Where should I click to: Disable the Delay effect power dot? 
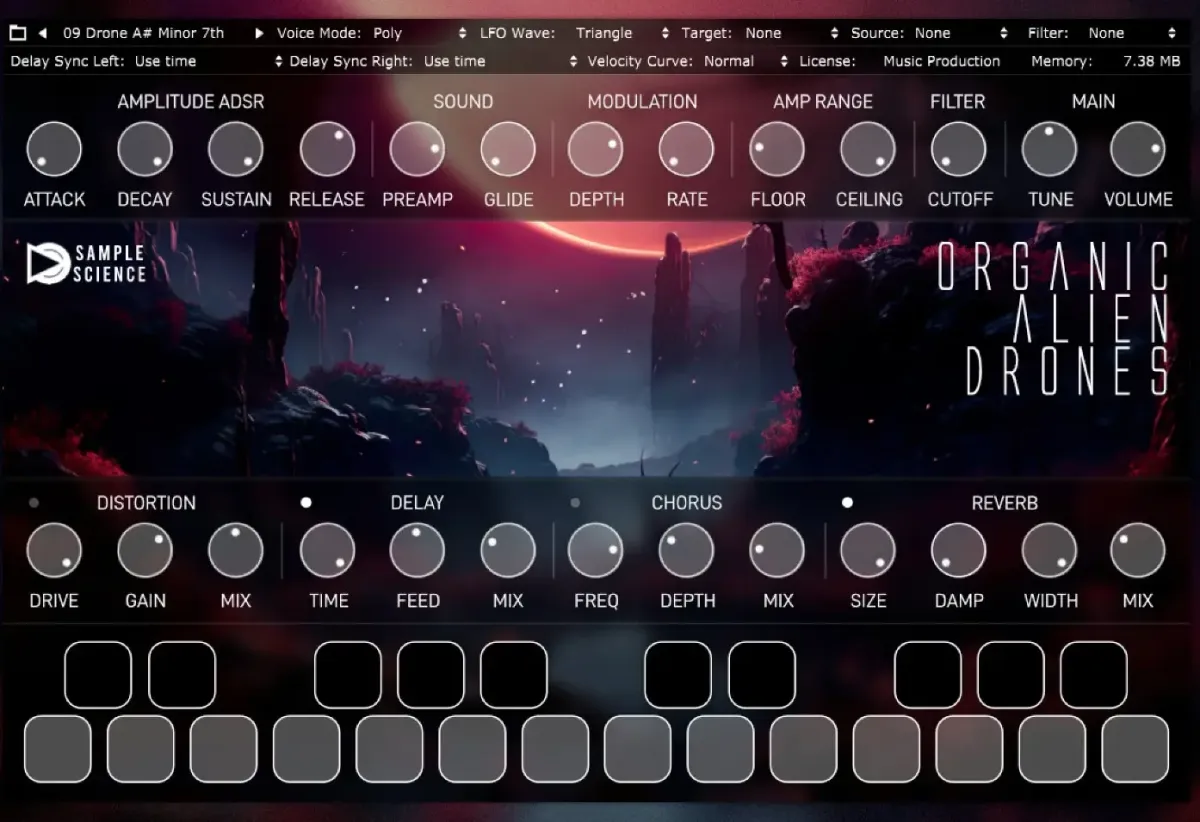(306, 503)
